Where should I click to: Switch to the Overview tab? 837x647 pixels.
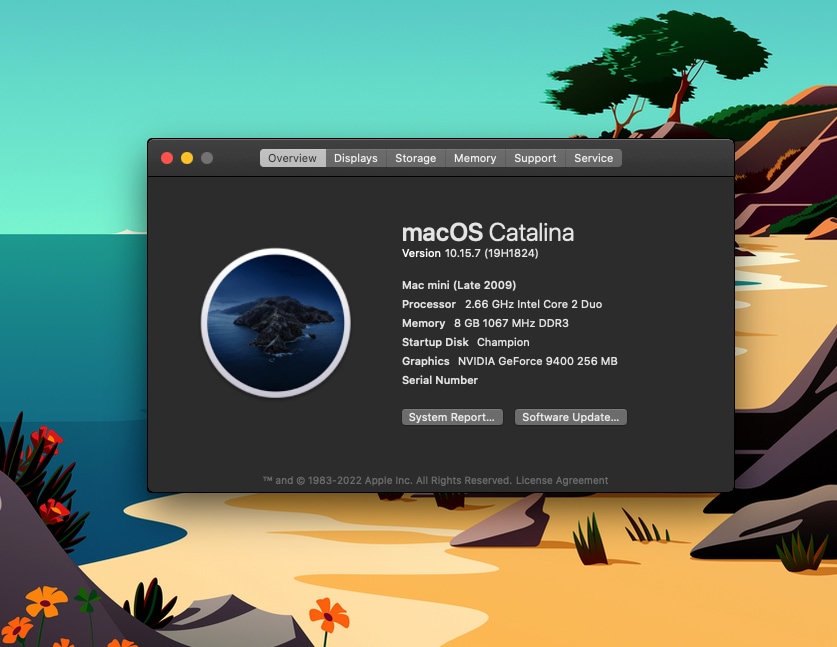point(293,158)
